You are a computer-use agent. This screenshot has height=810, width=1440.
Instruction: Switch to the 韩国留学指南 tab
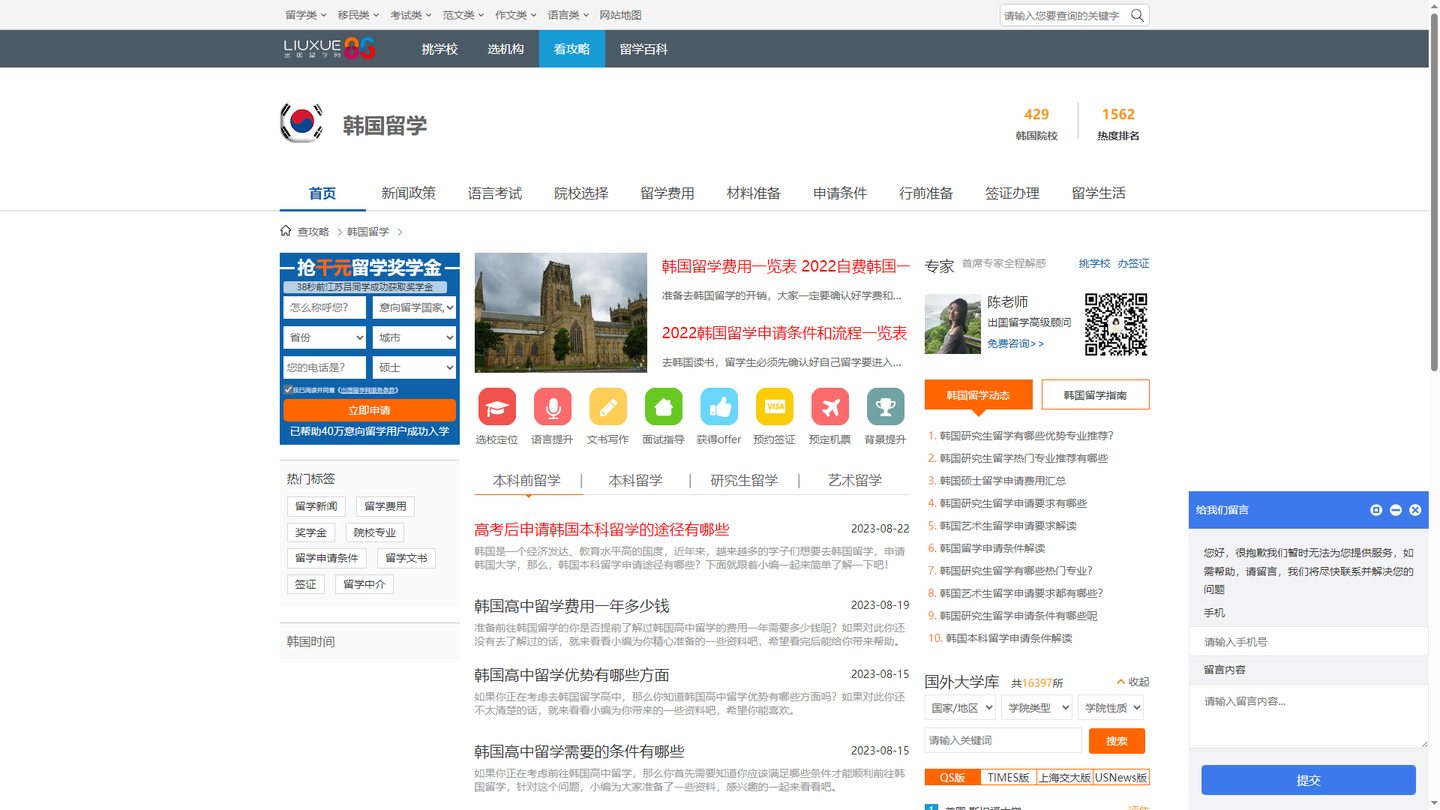pos(1095,395)
